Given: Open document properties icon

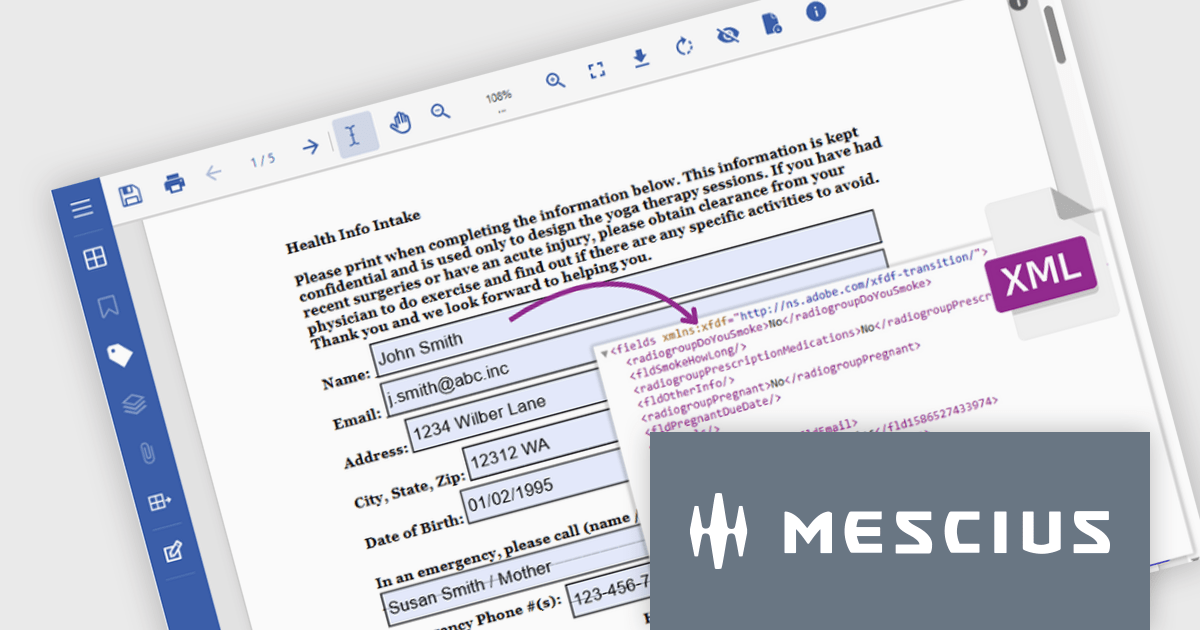Looking at the screenshot, I should click(x=772, y=23).
